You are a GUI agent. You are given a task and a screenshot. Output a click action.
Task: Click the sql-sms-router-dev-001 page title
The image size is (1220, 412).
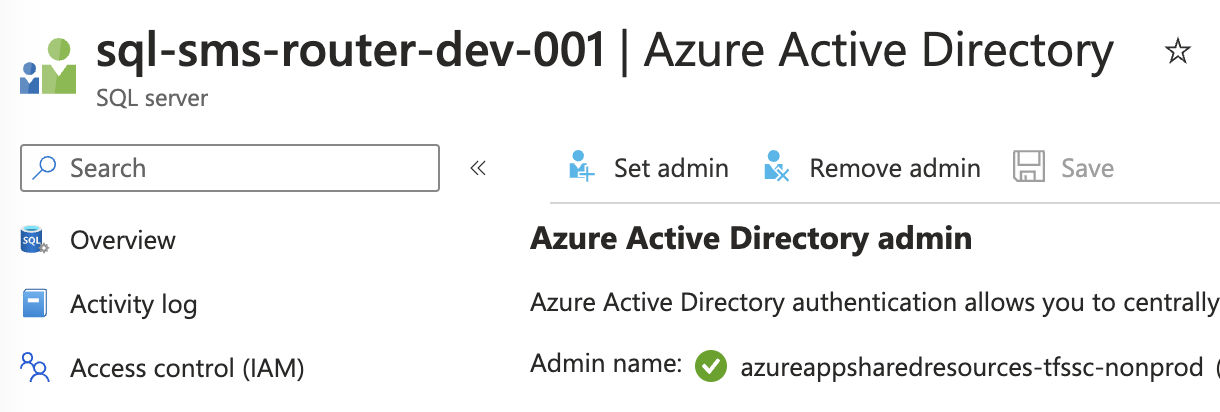(x=351, y=51)
